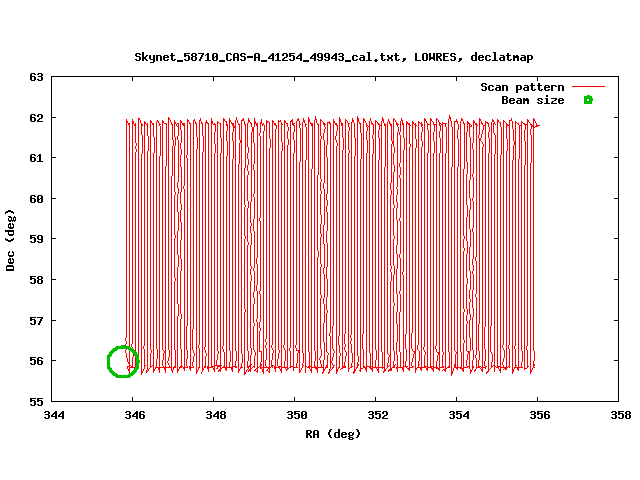The width and height of the screenshot is (640, 480).
Task: Click x-axis tick label 348
Action: tap(216, 415)
